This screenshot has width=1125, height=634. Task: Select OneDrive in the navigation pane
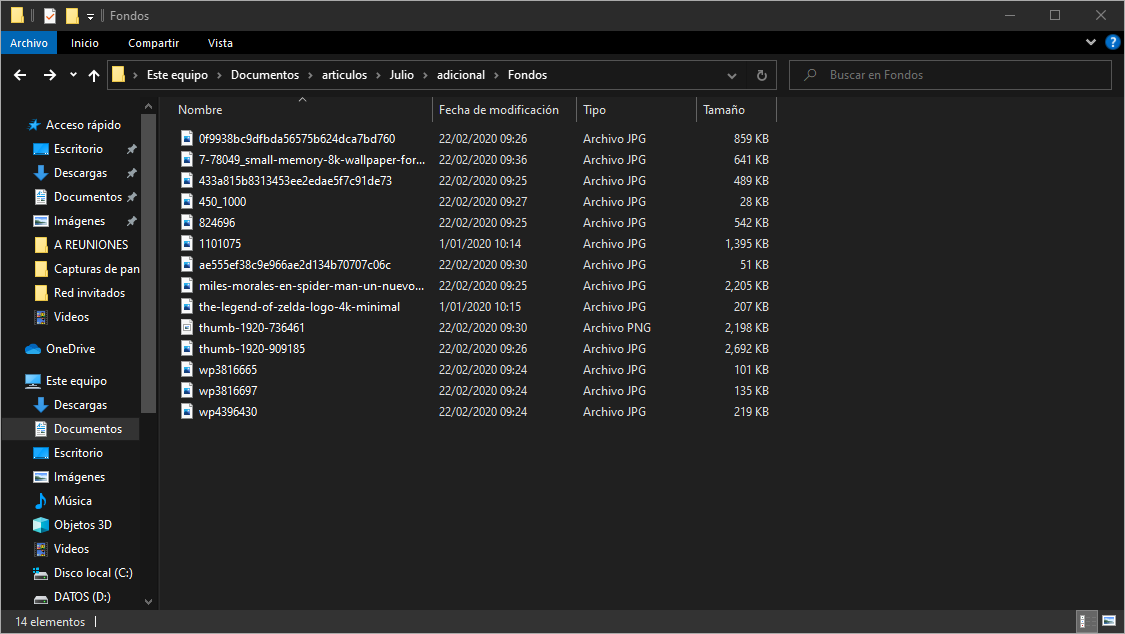(x=70, y=349)
